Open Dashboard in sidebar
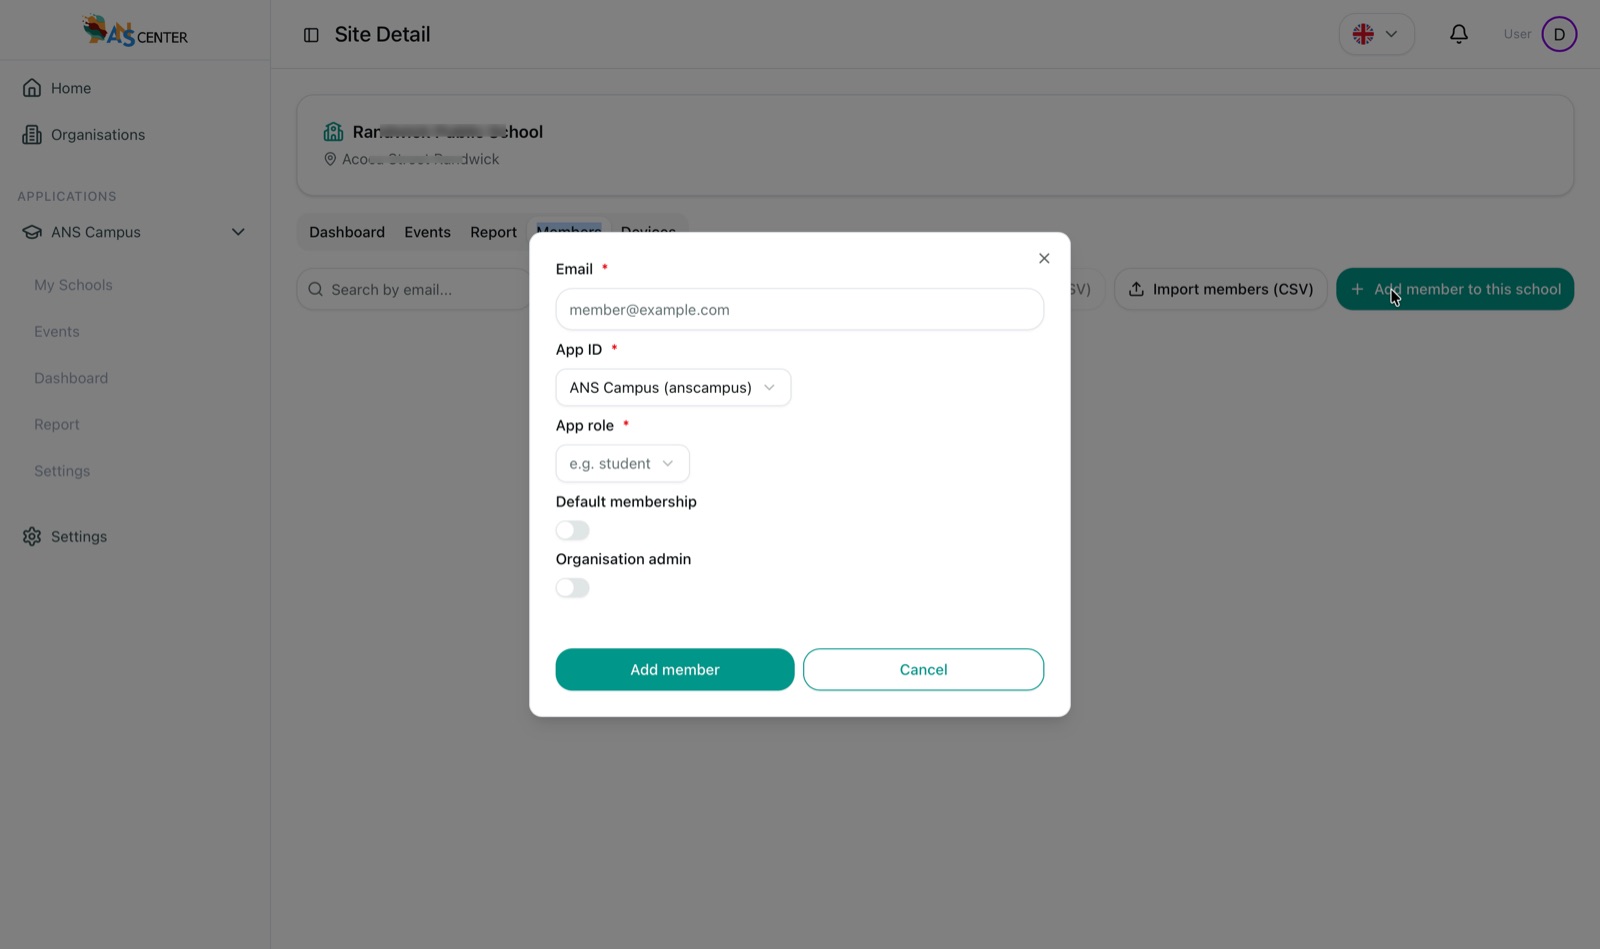 [71, 378]
